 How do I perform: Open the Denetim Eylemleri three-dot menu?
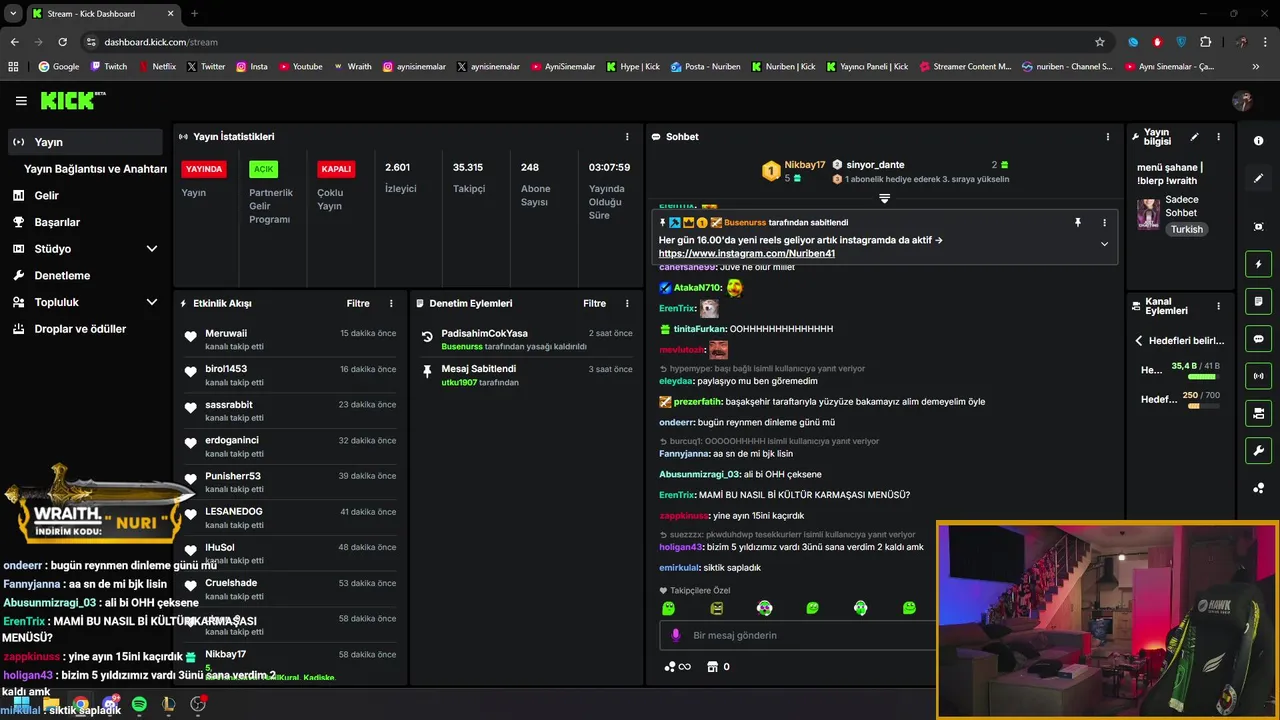point(627,303)
